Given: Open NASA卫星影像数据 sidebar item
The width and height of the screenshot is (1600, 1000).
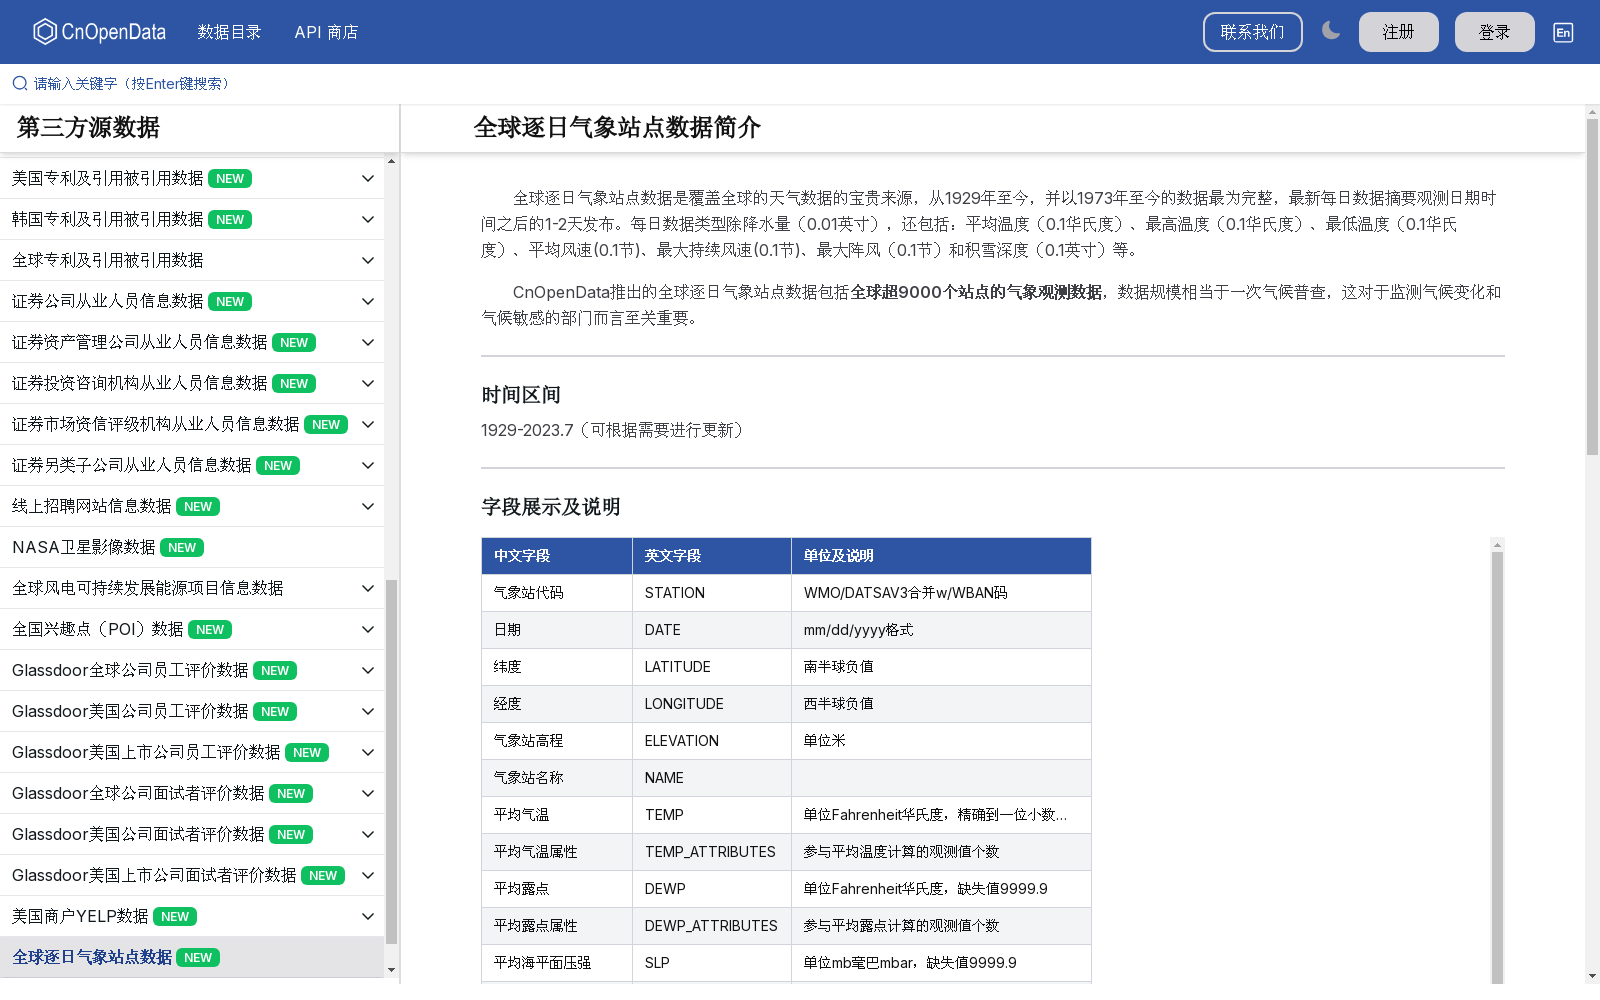Looking at the screenshot, I should 192,547.
